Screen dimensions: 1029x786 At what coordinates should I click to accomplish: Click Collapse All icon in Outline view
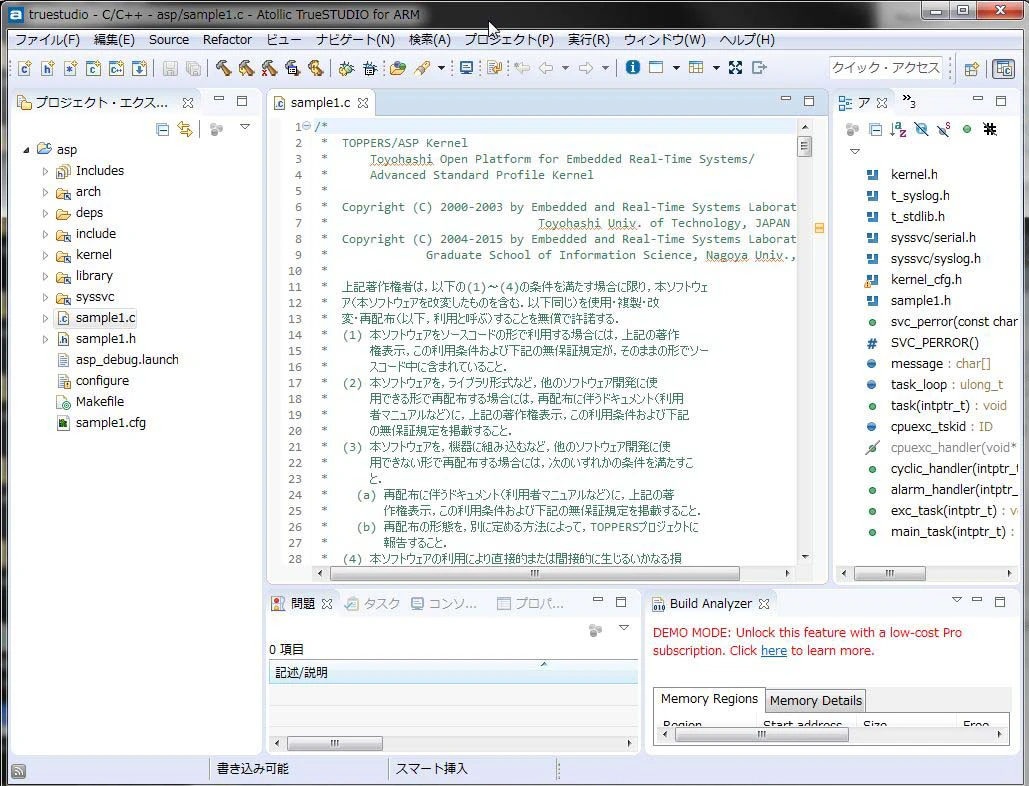point(875,129)
